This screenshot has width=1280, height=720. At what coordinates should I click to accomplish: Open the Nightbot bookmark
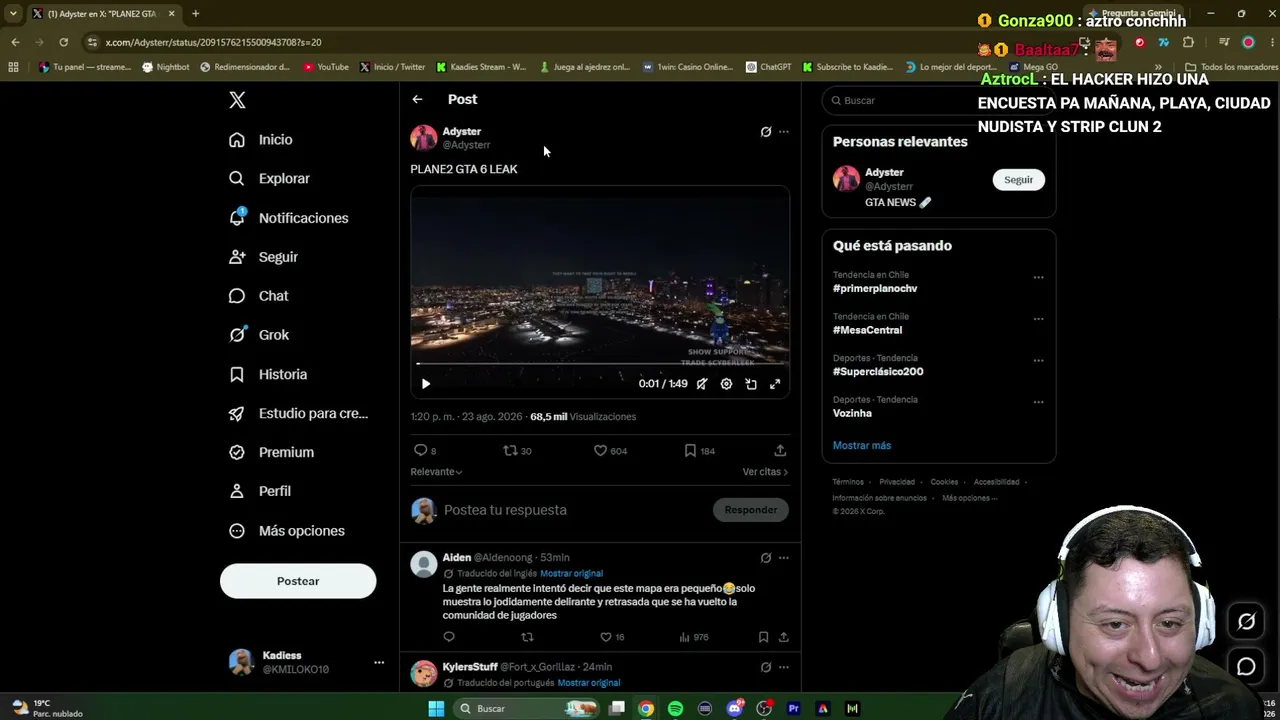point(165,67)
